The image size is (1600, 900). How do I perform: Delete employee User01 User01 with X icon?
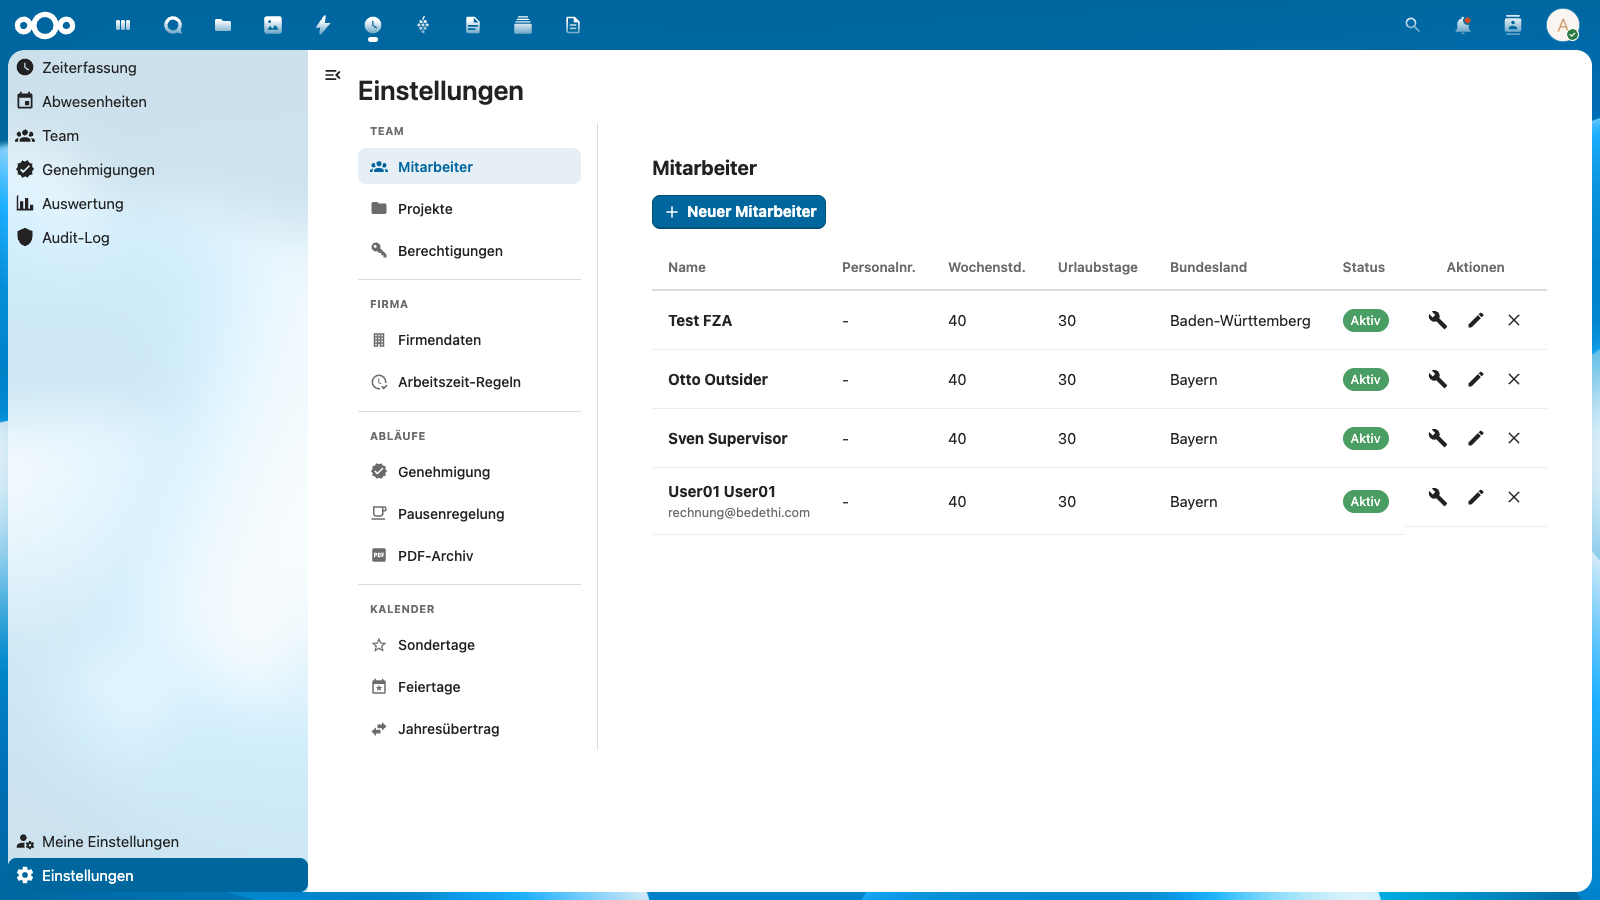pyautogui.click(x=1514, y=497)
